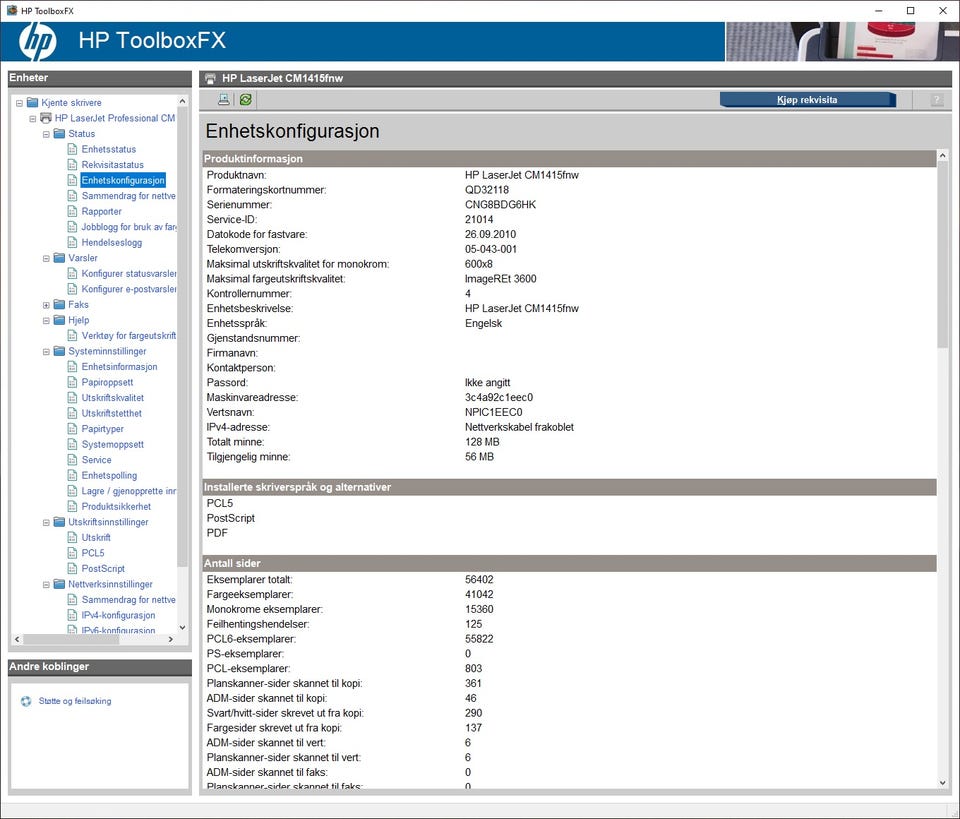This screenshot has height=819, width=960.
Task: Click the printer icon for HP LaserJet Professional
Action: click(x=46, y=118)
